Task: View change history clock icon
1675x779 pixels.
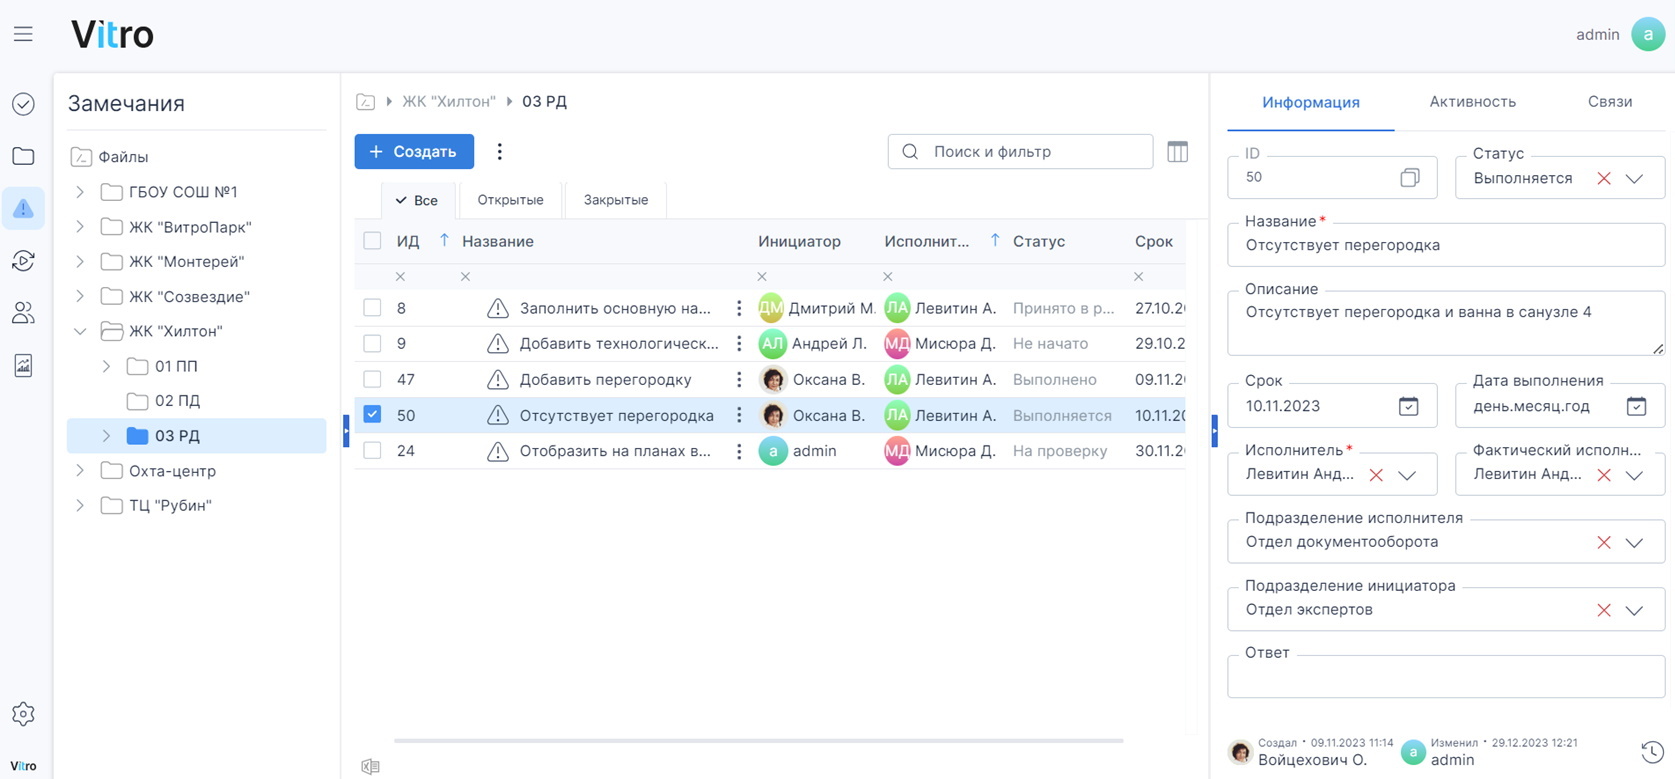Action: pyautogui.click(x=1652, y=752)
